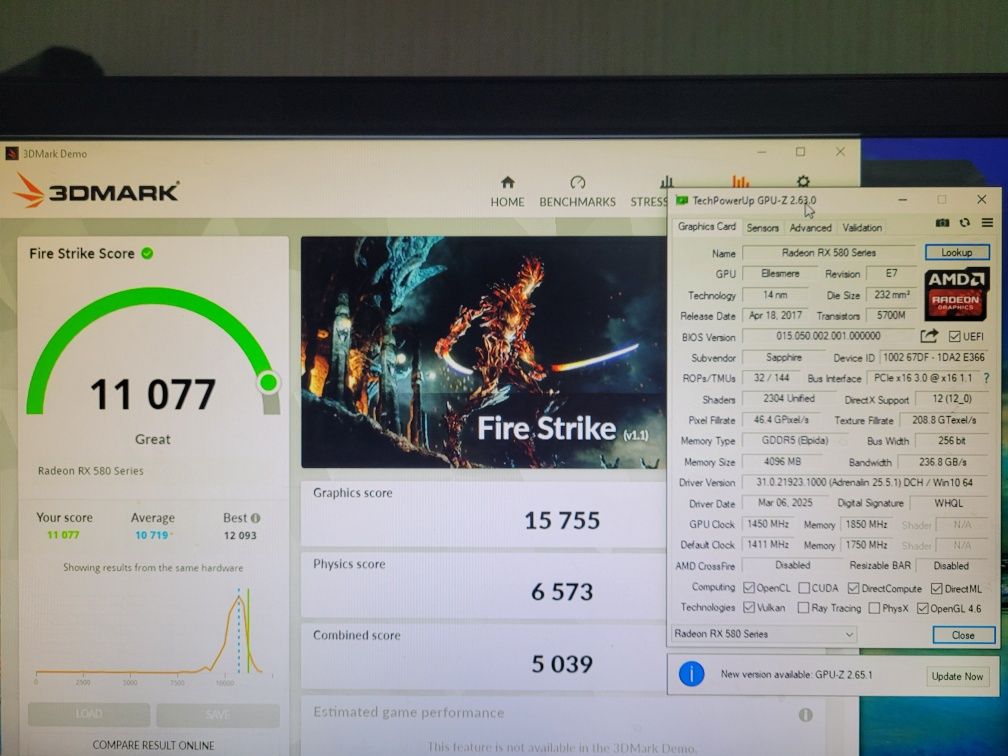Click the Graphics score value 15 755

(562, 520)
